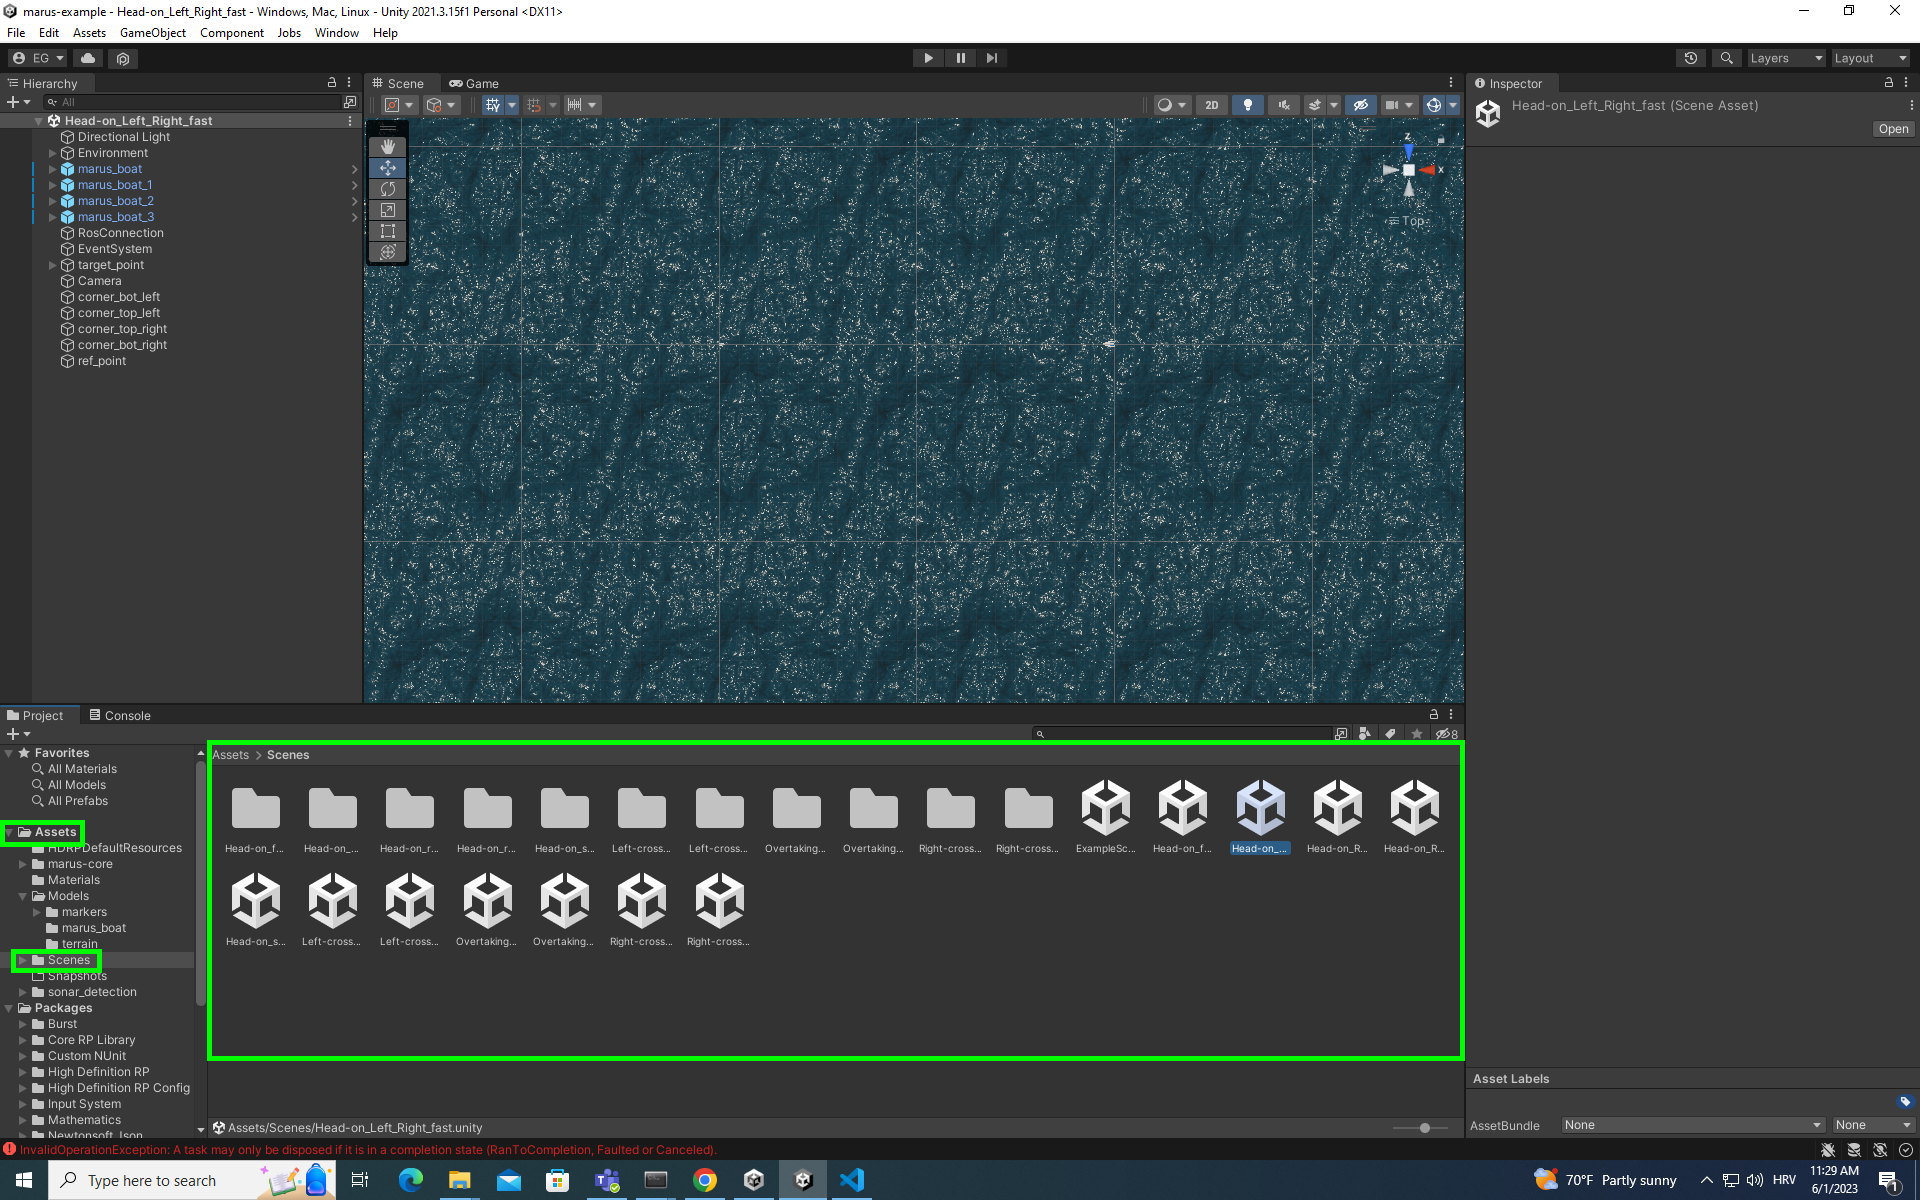Viewport: 1920px width, 1200px height.
Task: Open the Layers dropdown
Action: click(x=1786, y=58)
